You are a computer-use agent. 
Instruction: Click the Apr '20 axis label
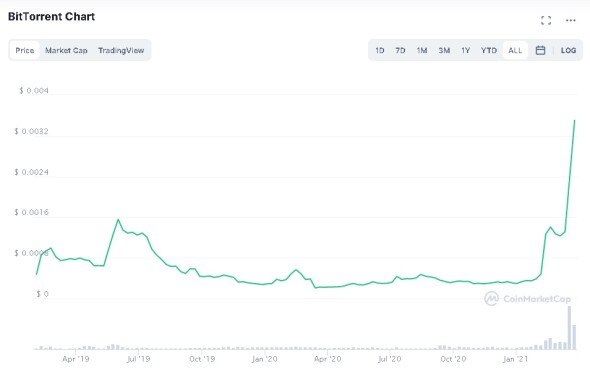point(327,359)
